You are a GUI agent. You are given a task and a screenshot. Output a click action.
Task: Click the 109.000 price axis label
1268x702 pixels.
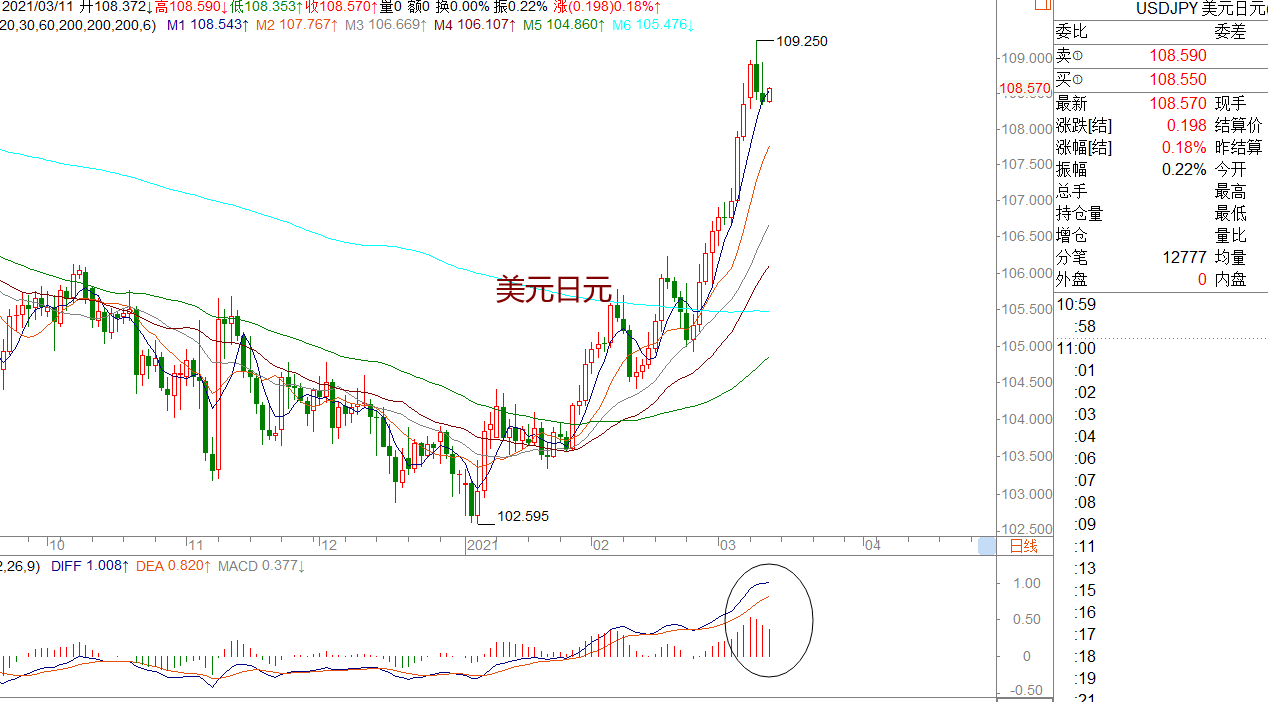coord(1025,57)
